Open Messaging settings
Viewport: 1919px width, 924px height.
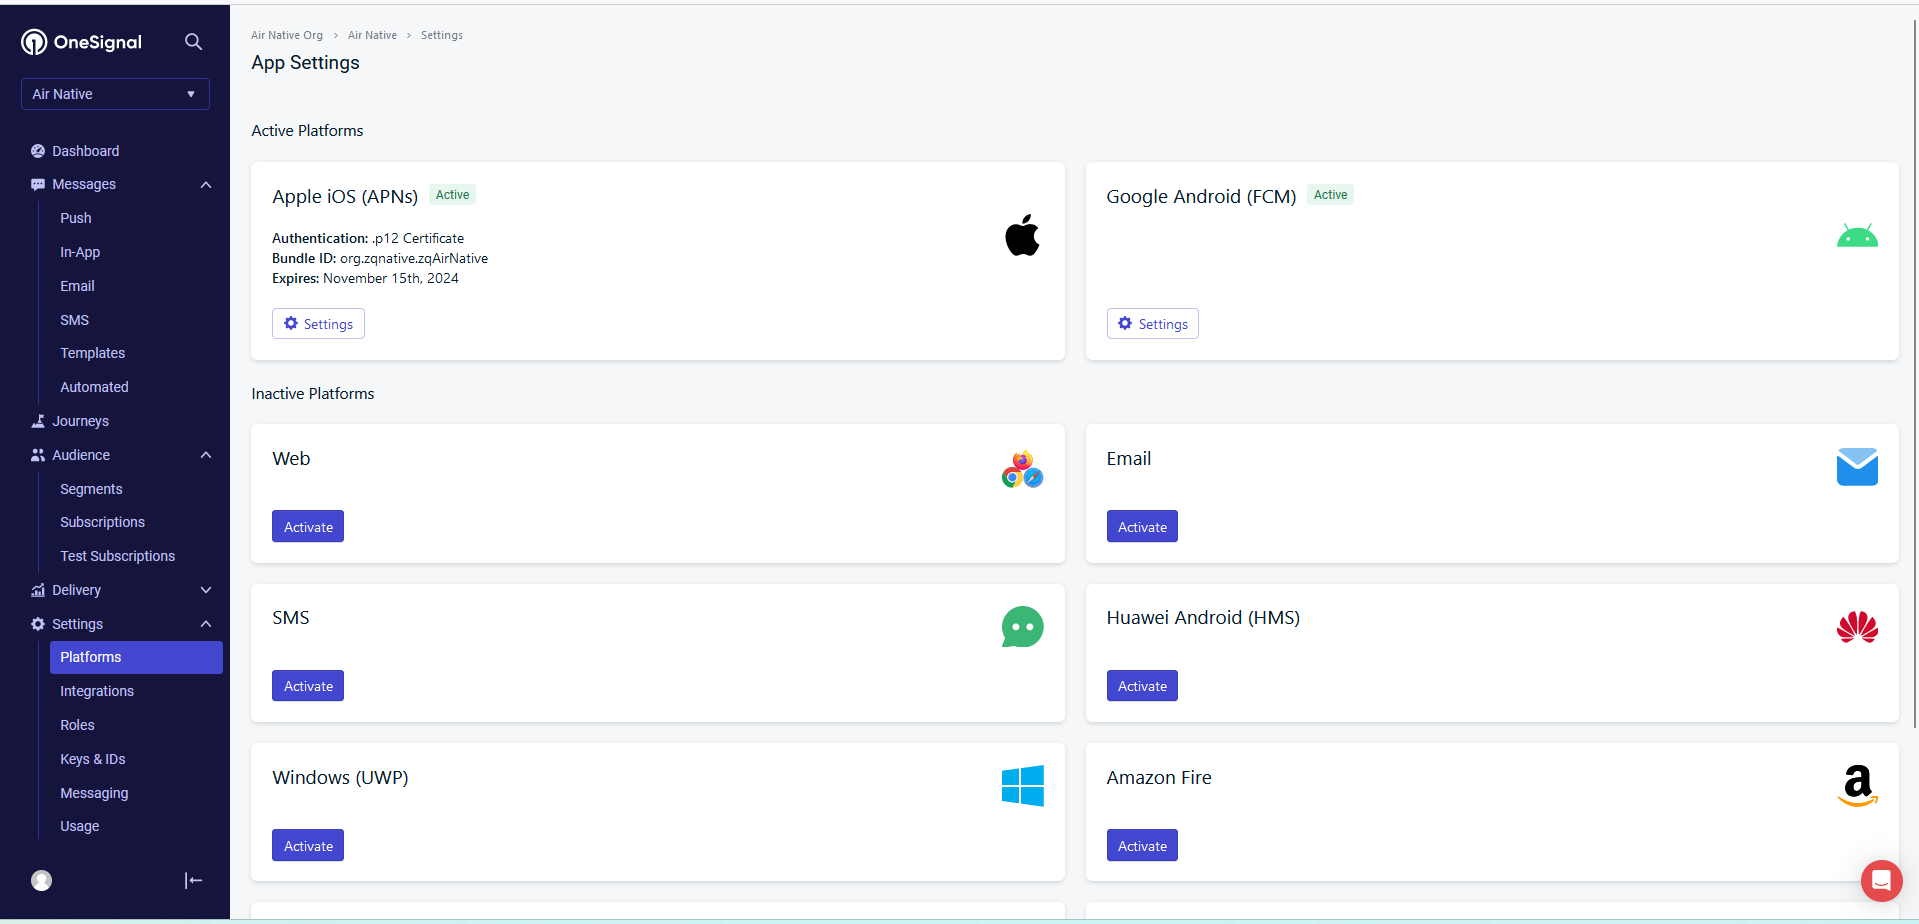(x=94, y=793)
